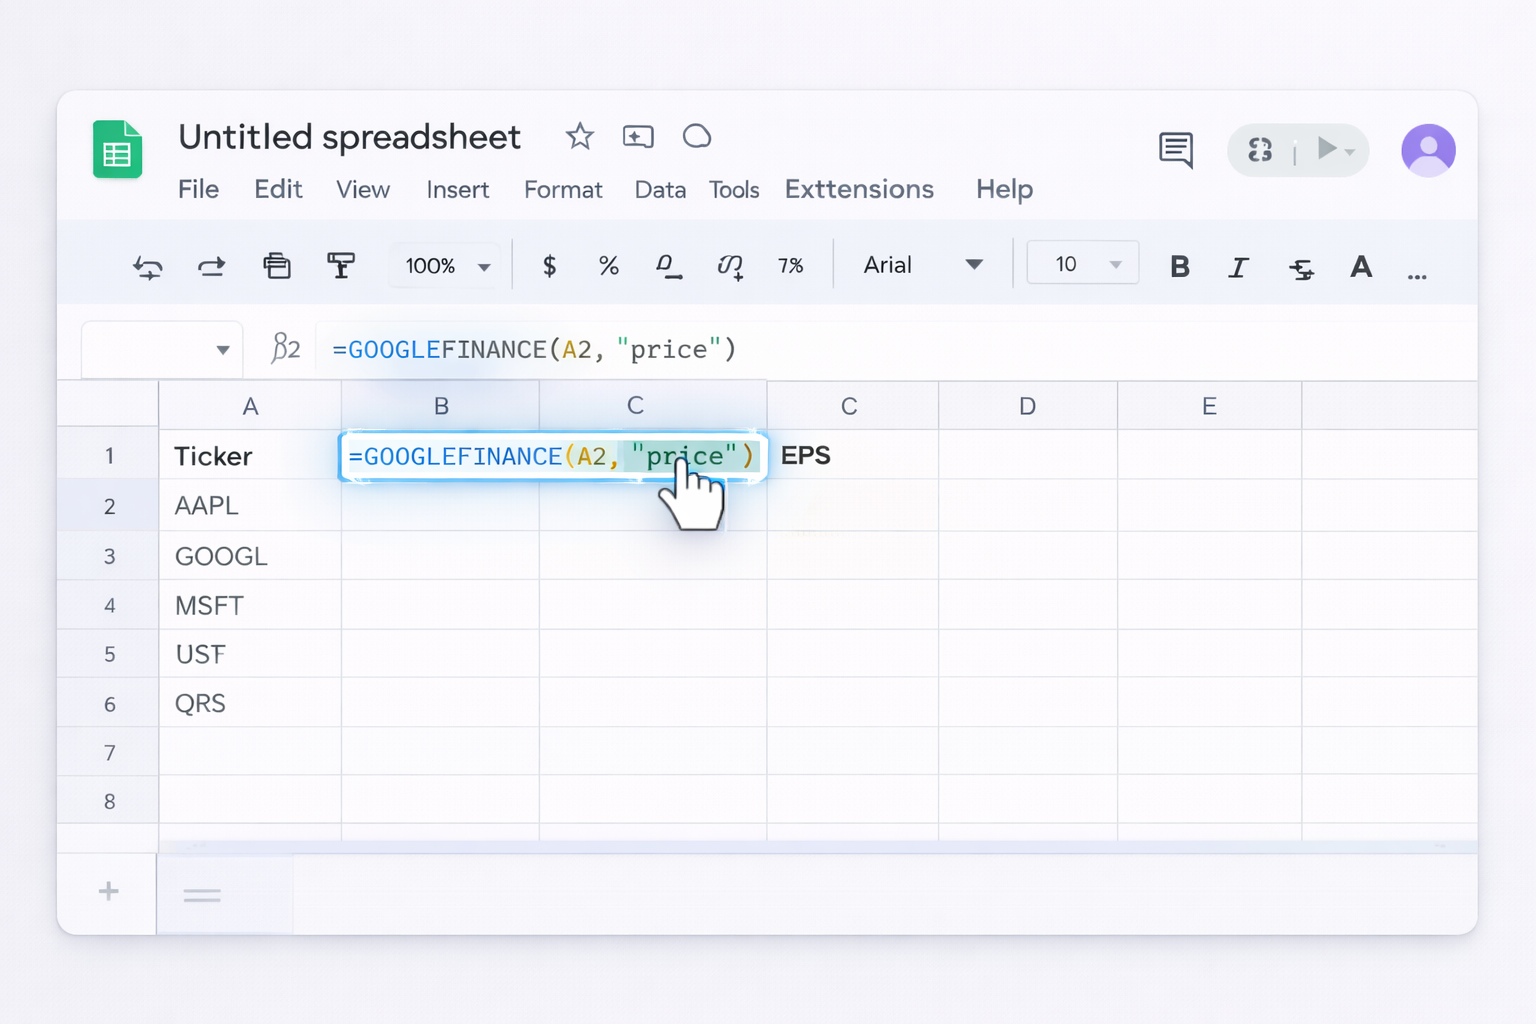The image size is (1536, 1024).
Task: Open the comments history icon
Action: (x=1176, y=150)
